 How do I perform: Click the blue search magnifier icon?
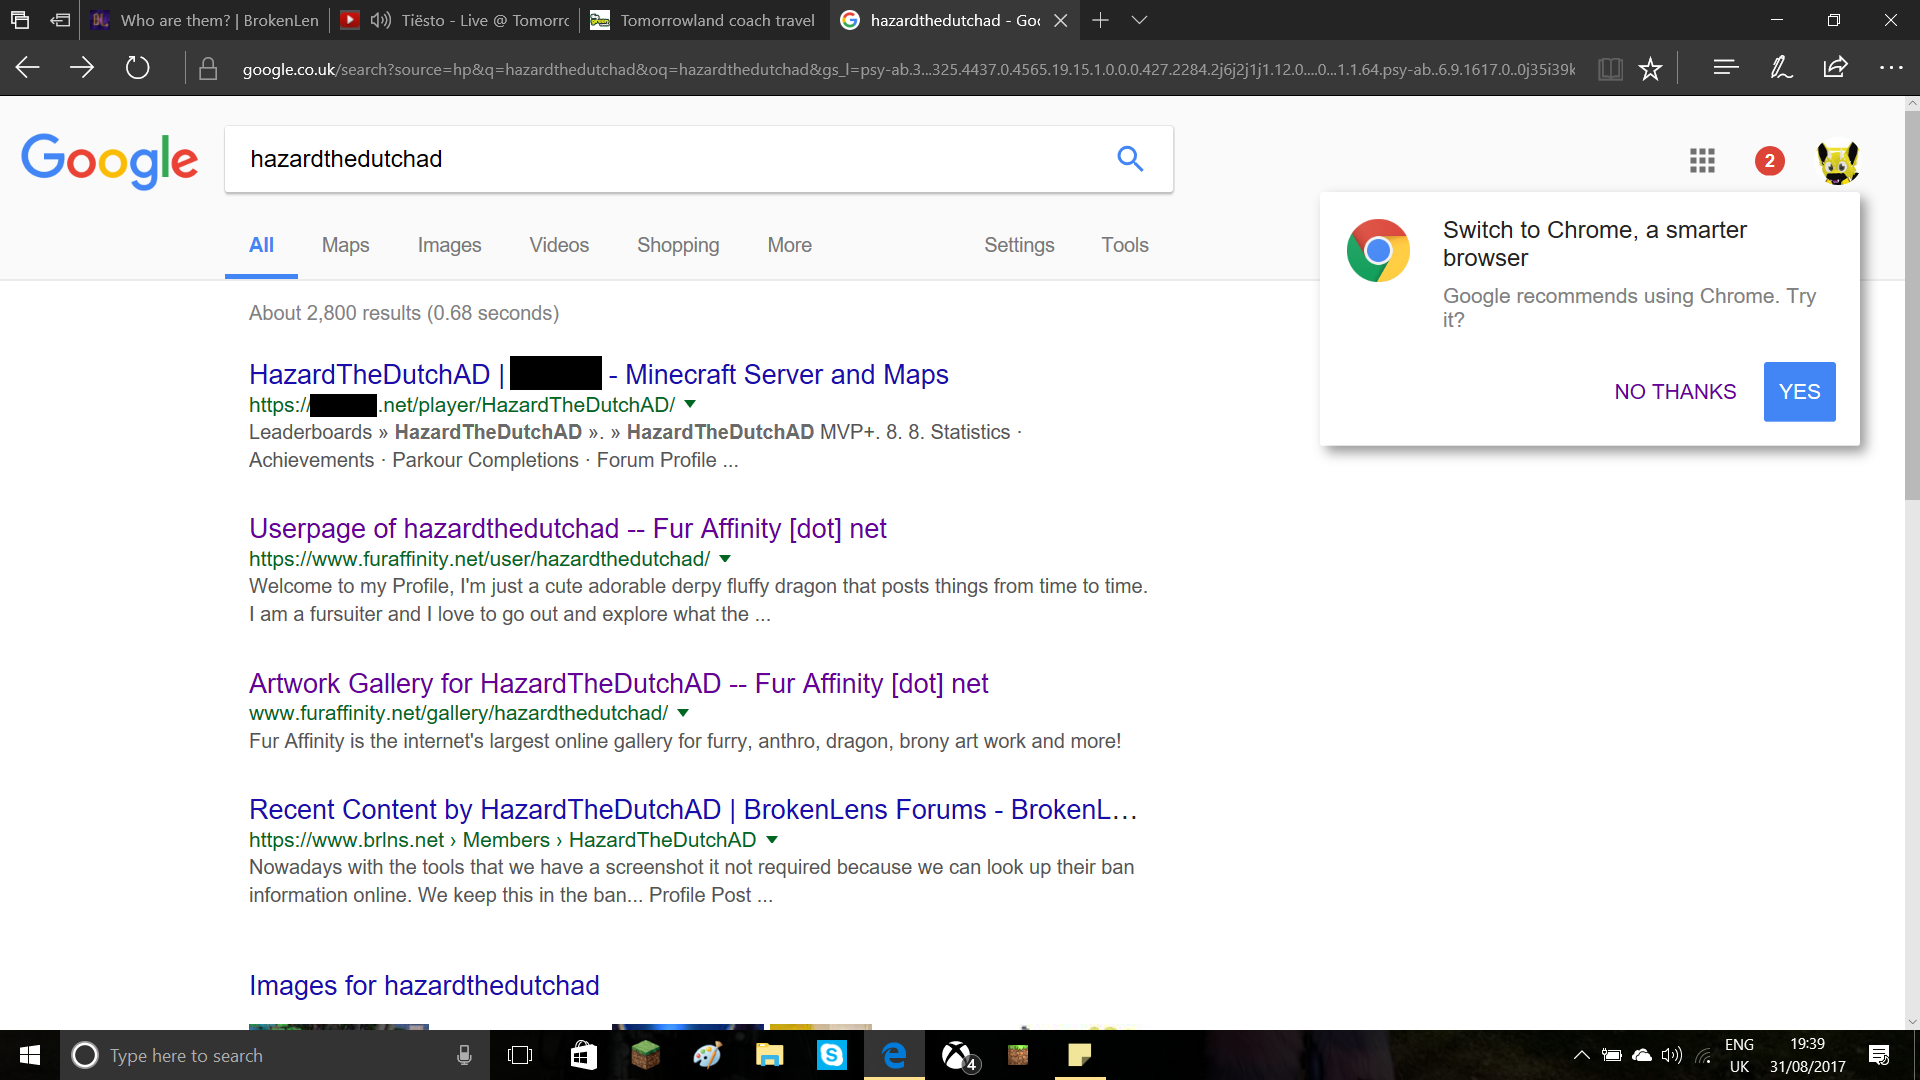click(1130, 159)
